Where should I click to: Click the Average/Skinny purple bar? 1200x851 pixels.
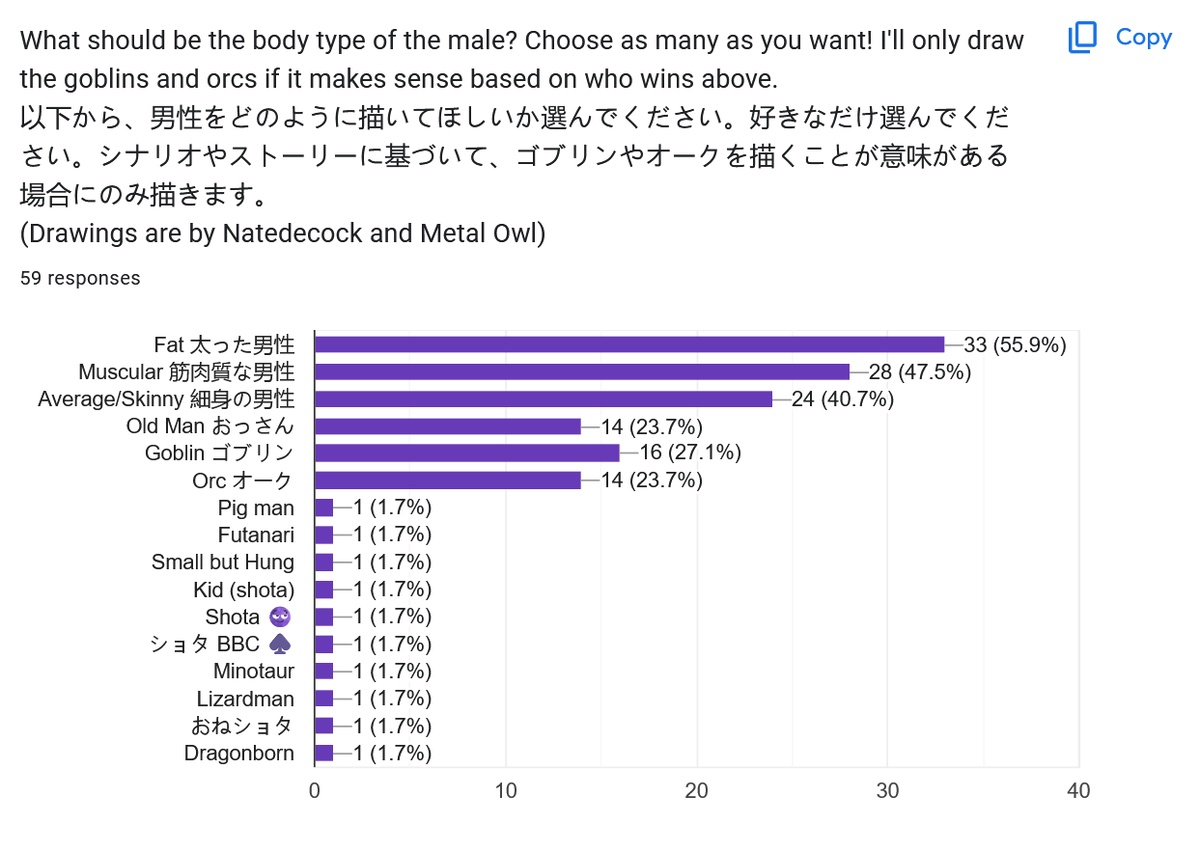(543, 399)
